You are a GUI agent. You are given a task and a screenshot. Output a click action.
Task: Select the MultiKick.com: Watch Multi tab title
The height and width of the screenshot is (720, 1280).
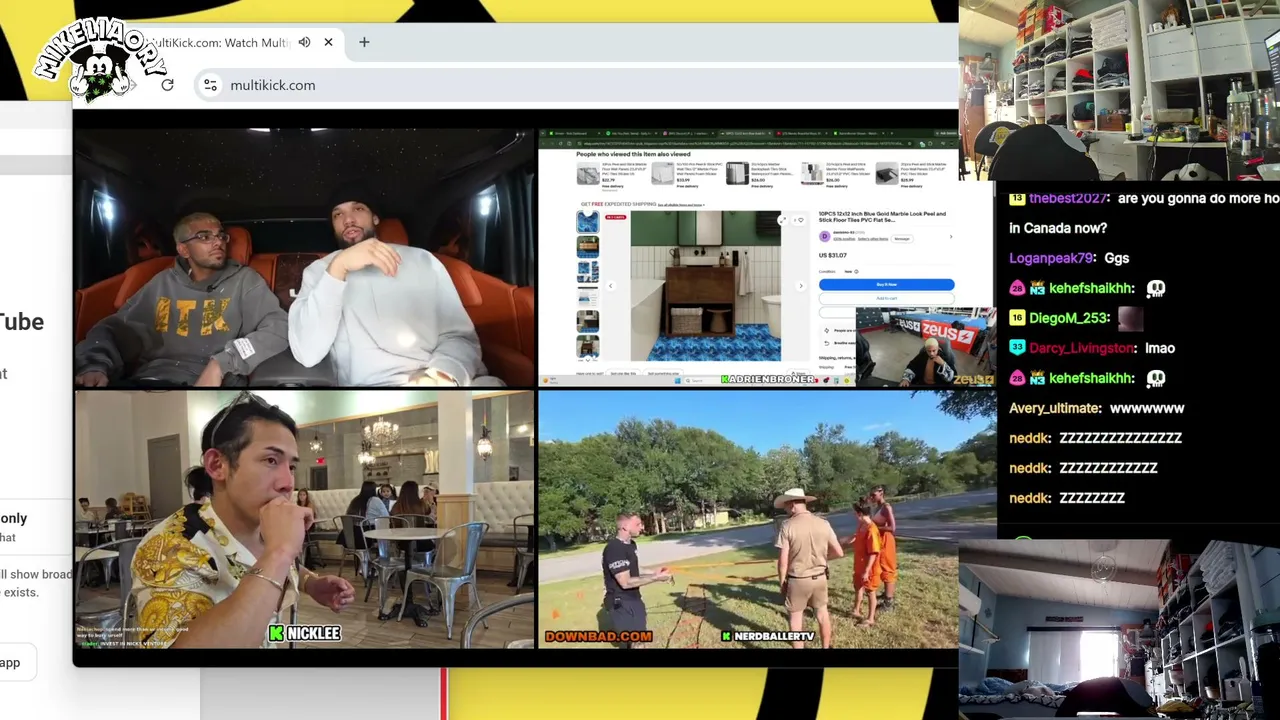point(218,42)
